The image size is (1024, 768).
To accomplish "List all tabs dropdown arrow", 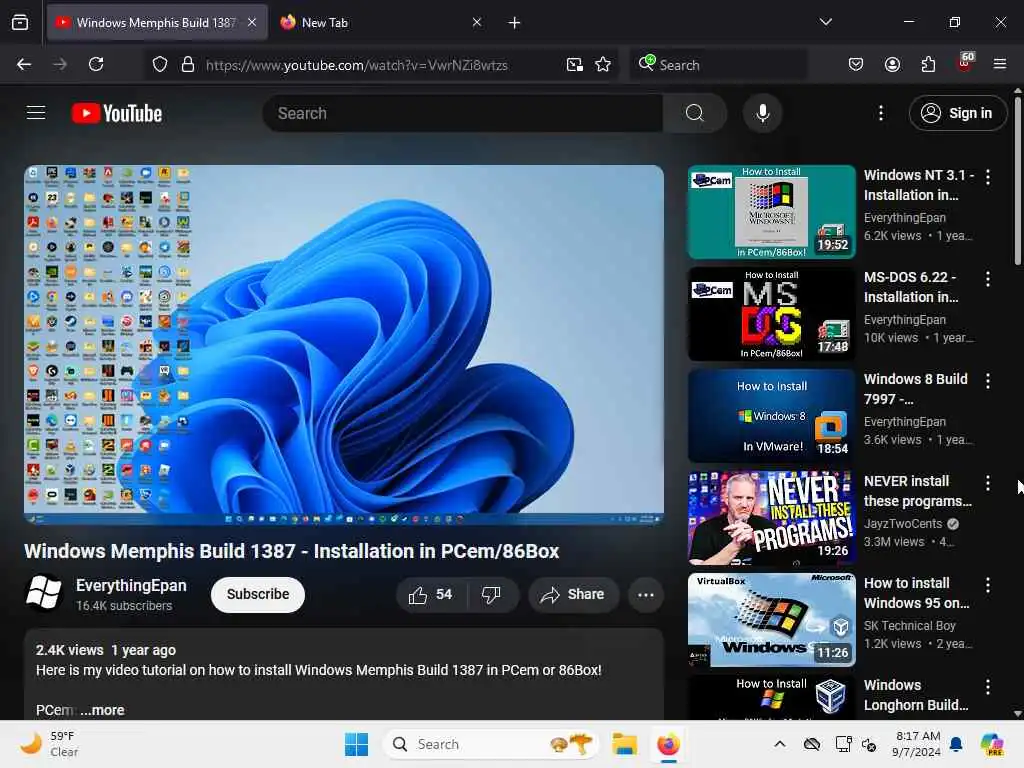I will [825, 22].
